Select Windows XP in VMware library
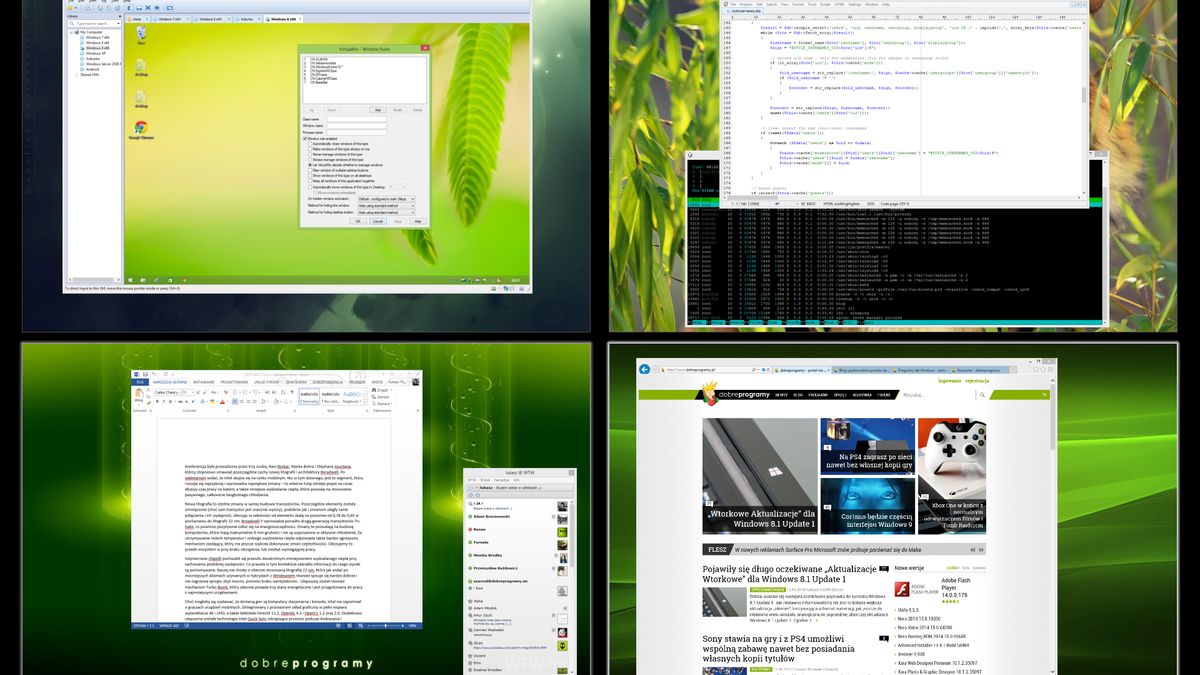Image resolution: width=1200 pixels, height=675 pixels. click(96, 53)
